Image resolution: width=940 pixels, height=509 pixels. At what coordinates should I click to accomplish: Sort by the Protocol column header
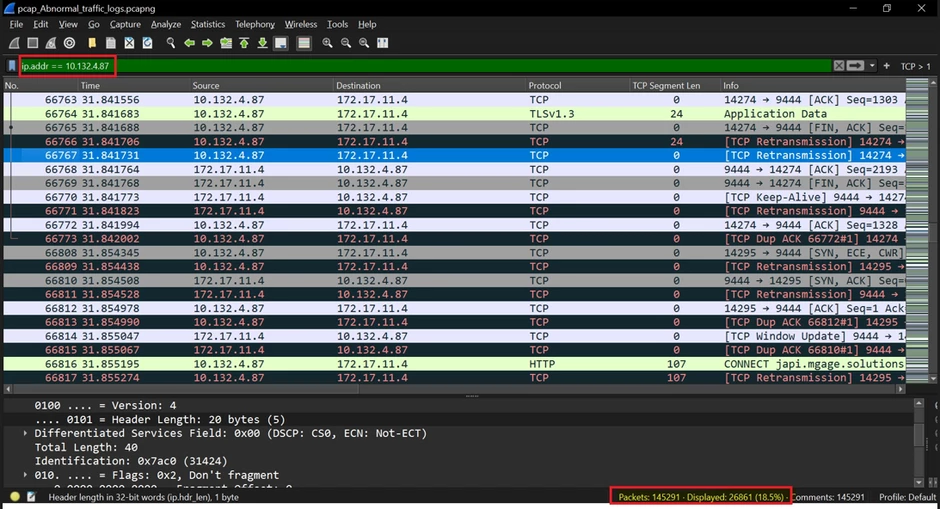pyautogui.click(x=577, y=85)
